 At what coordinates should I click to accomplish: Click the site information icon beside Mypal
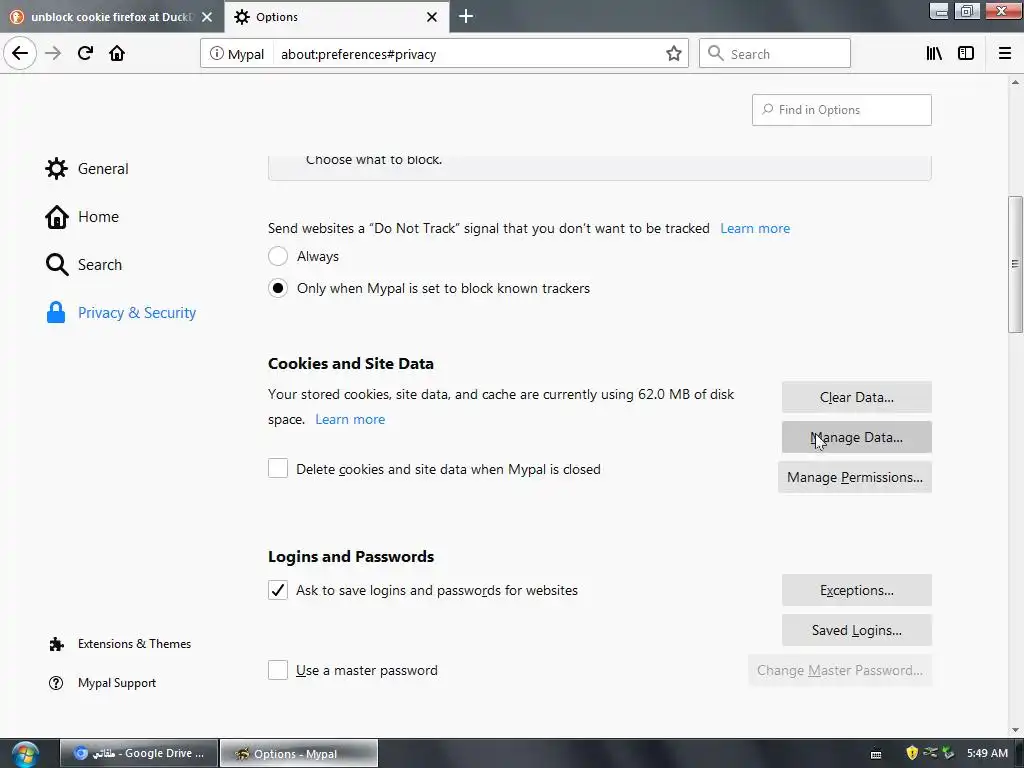coord(216,54)
